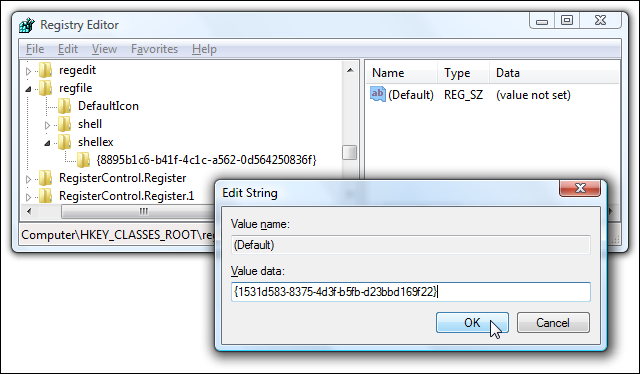Expand the RegisterControl.Register.1 key

click(x=28, y=196)
